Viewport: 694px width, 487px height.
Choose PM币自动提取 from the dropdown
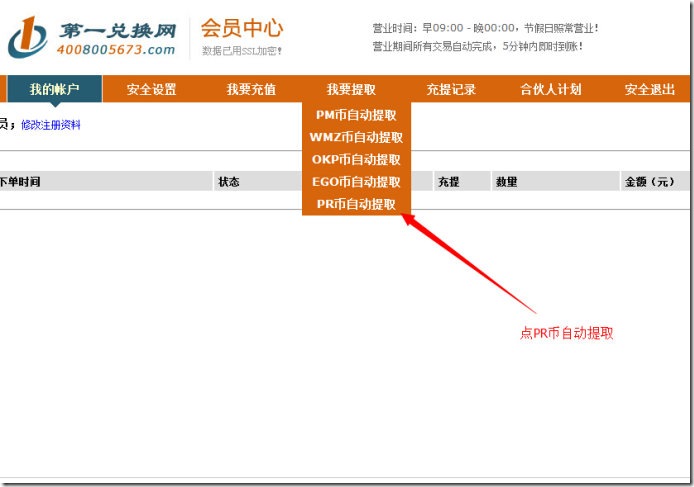(x=356, y=115)
